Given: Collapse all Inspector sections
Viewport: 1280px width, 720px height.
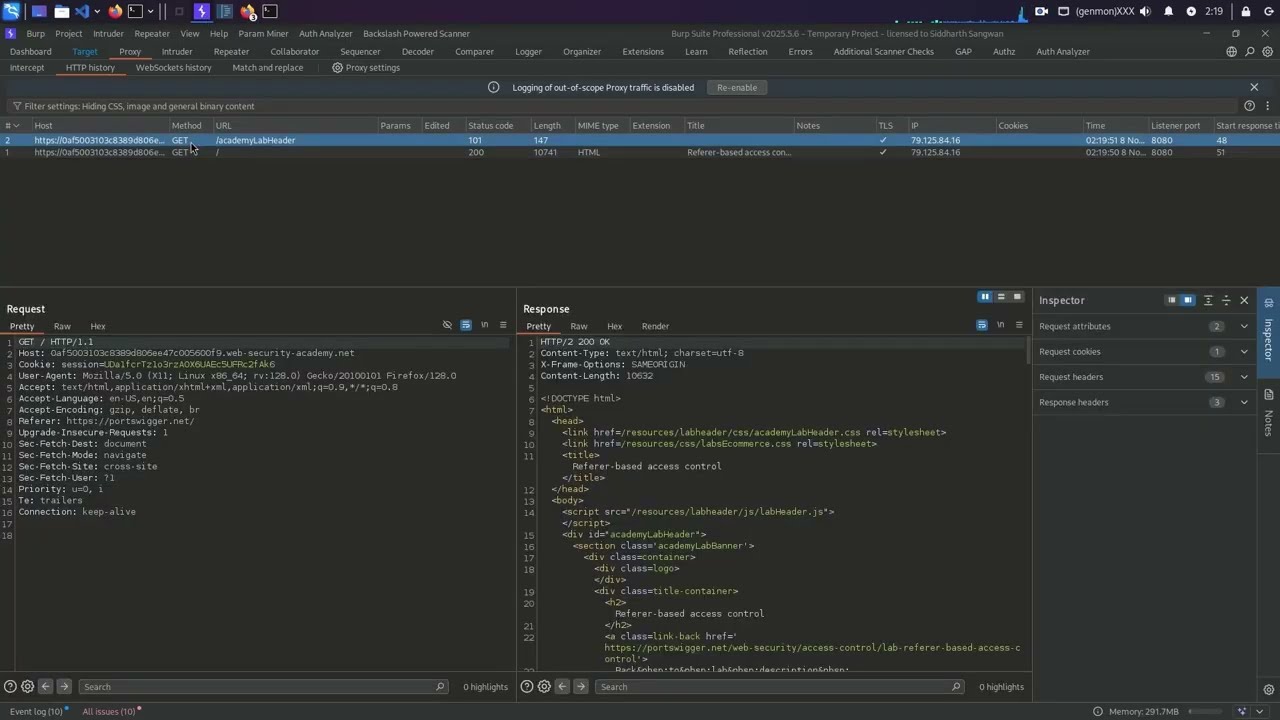Looking at the screenshot, I should (1226, 300).
